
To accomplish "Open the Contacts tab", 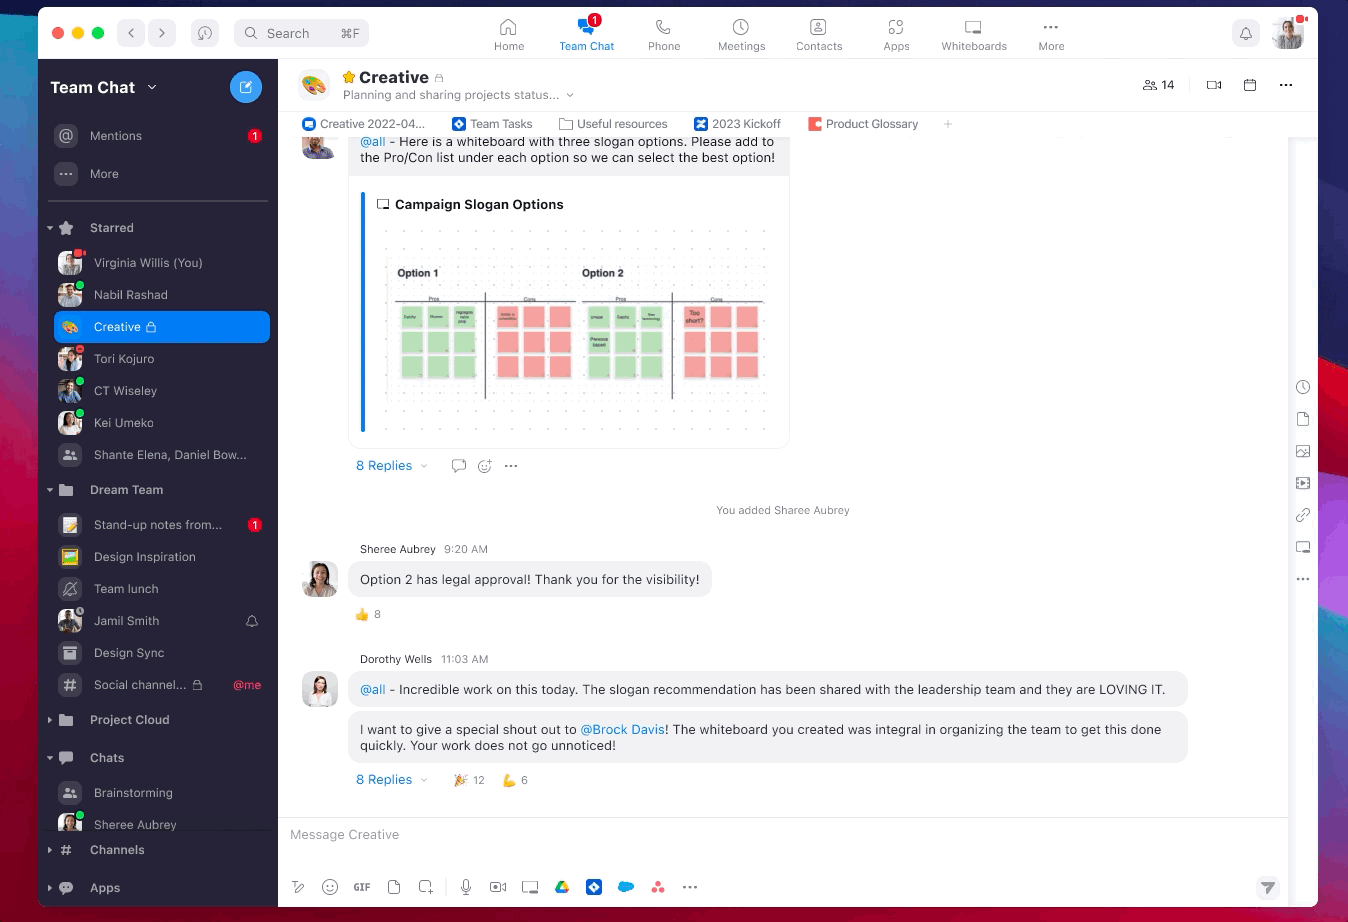I will (x=819, y=34).
